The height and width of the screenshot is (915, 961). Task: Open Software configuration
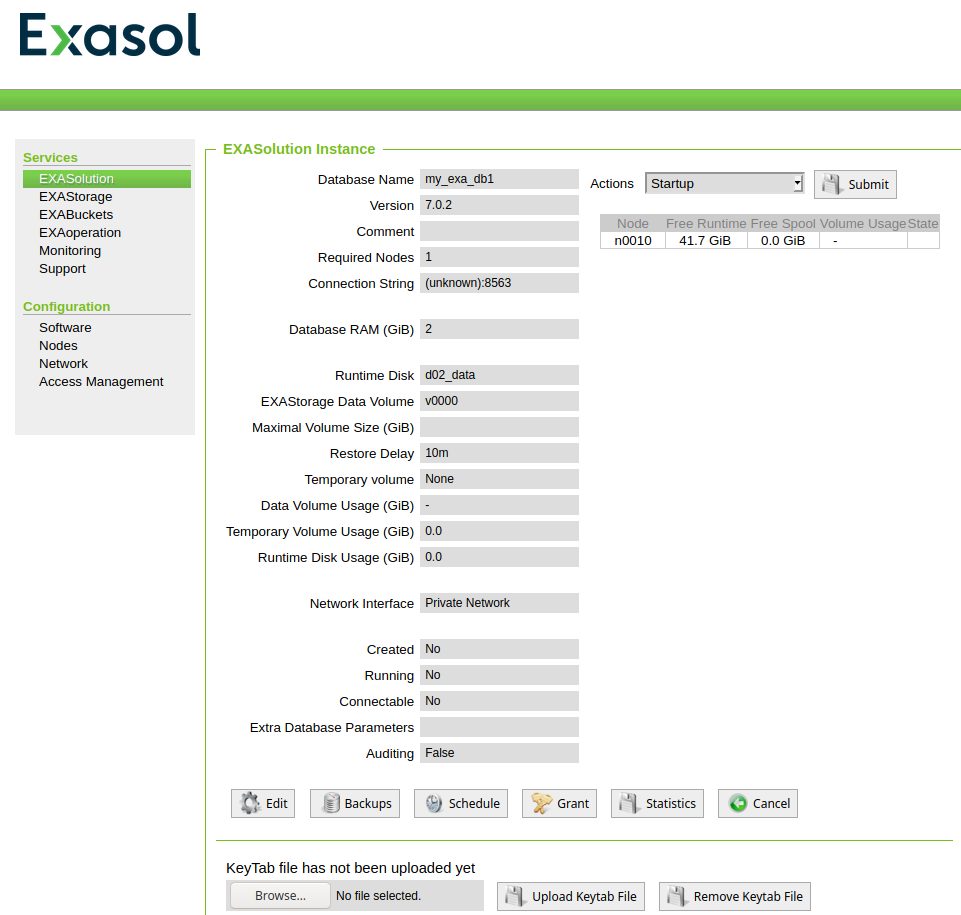pyautogui.click(x=65, y=327)
